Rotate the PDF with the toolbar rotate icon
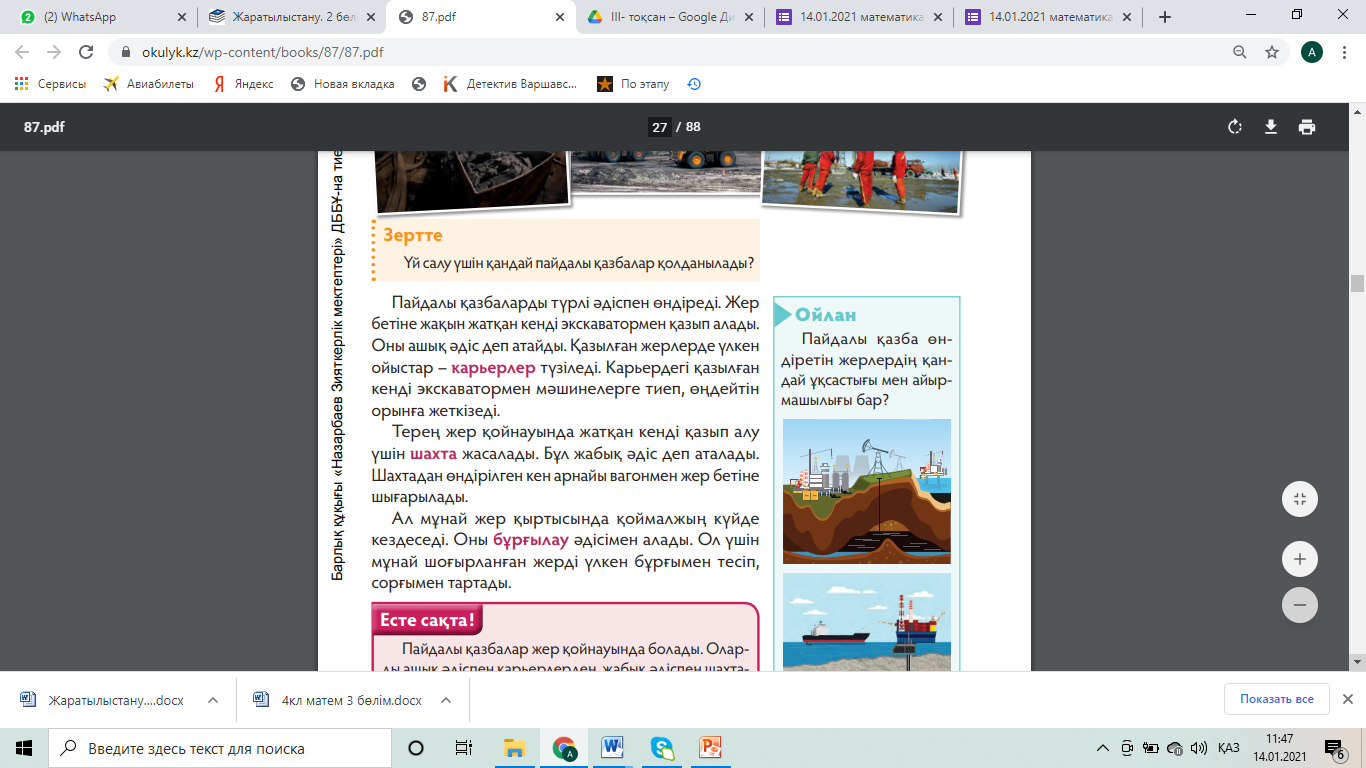The image size is (1366, 768). click(x=1235, y=127)
